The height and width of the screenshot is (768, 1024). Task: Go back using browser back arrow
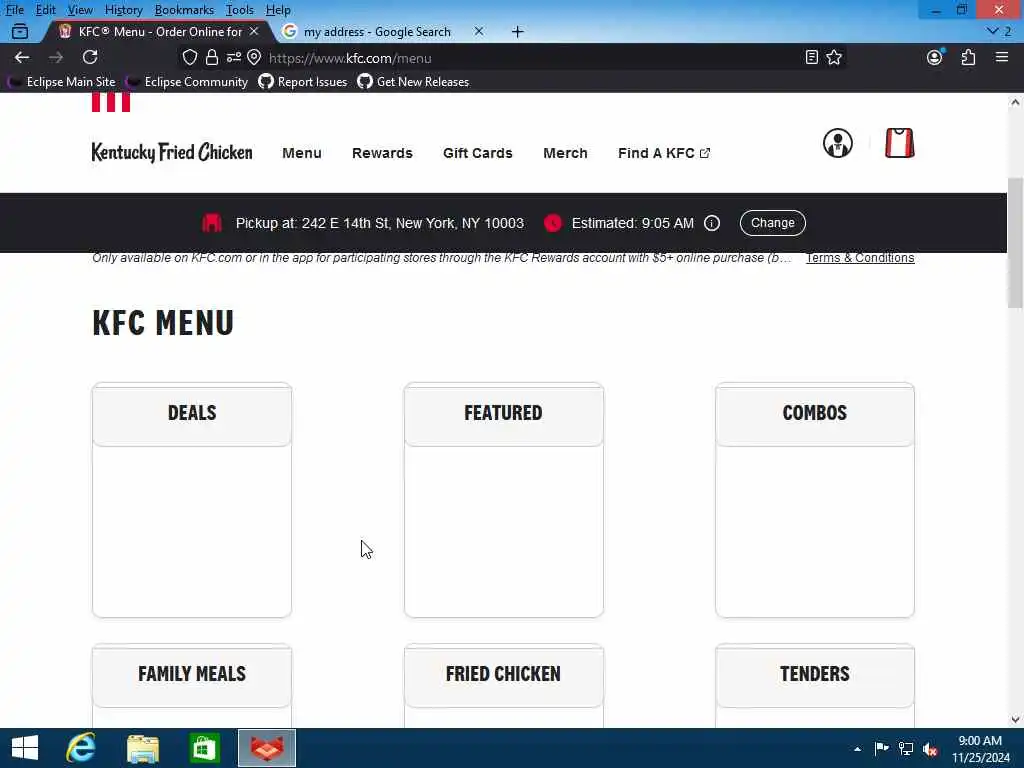click(22, 57)
